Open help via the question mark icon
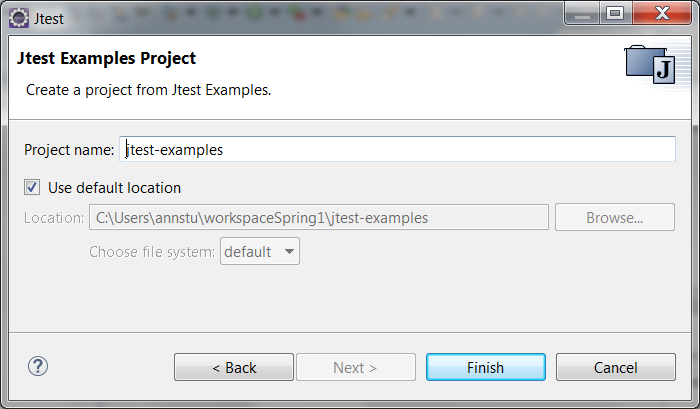Screen dimensions: 700x409 tap(38, 367)
